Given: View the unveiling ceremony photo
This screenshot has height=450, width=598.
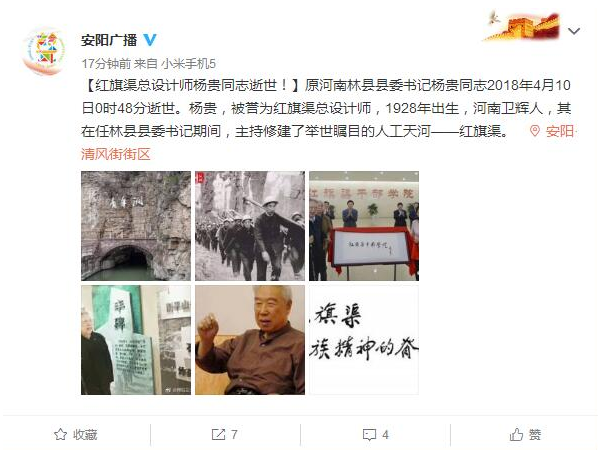Looking at the screenshot, I should (364, 226).
